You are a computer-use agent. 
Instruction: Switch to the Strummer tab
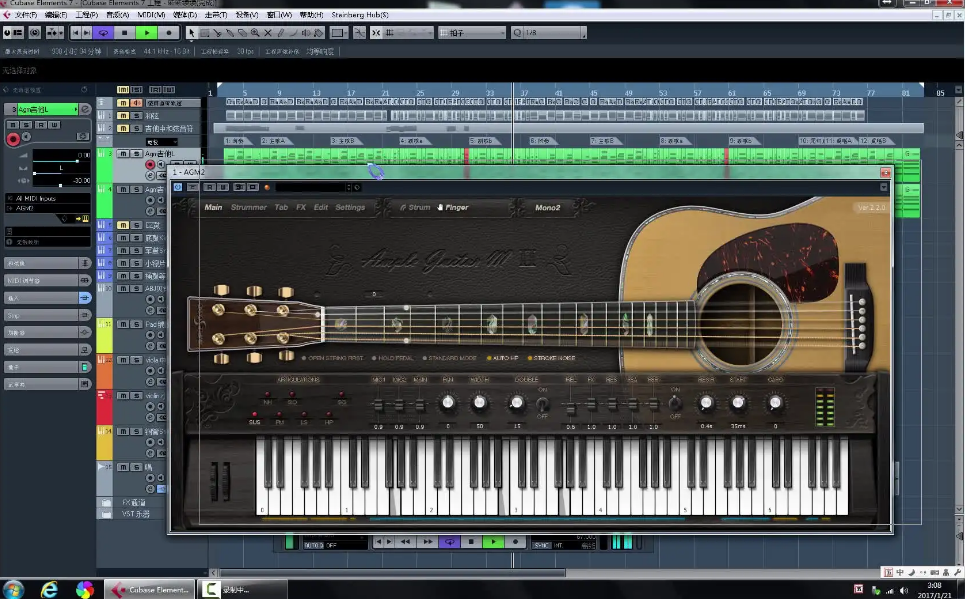(249, 208)
